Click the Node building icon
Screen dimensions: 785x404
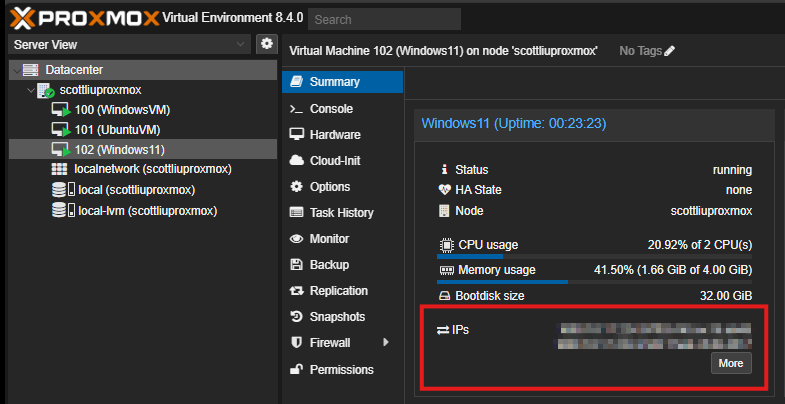coord(444,211)
